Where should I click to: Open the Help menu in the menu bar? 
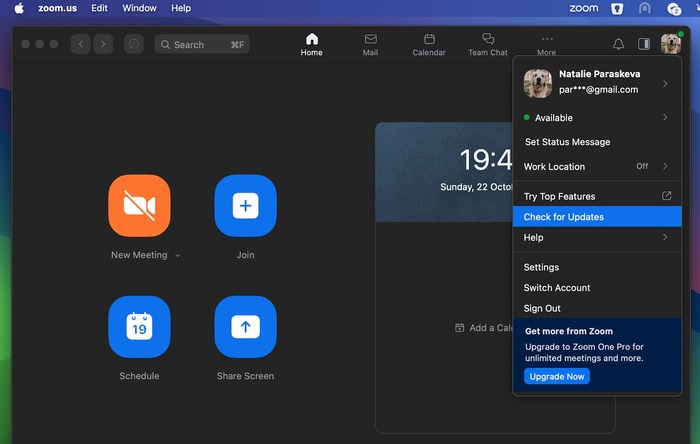click(181, 8)
